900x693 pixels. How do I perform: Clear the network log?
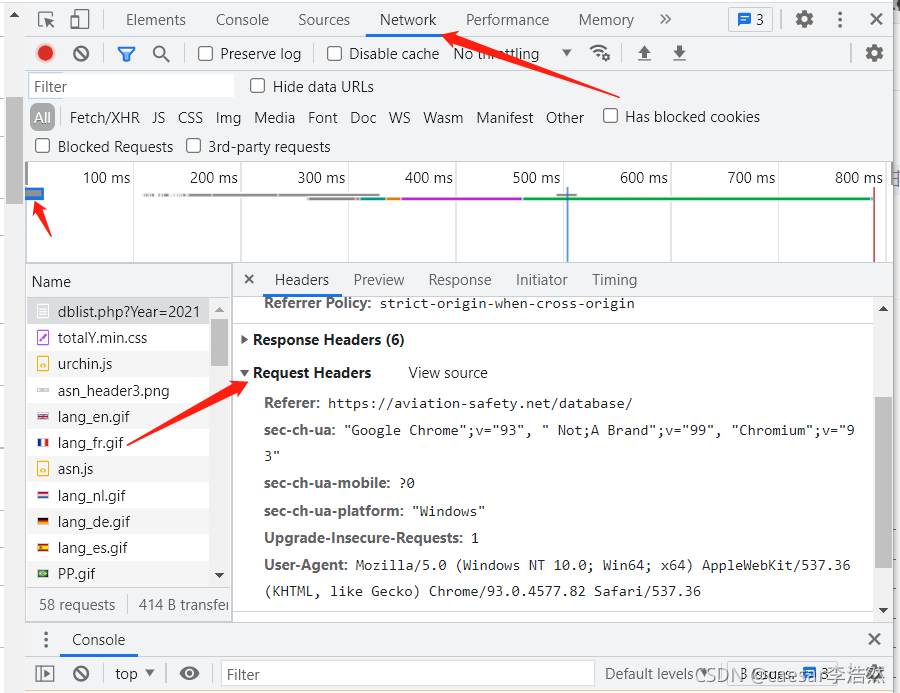point(81,54)
